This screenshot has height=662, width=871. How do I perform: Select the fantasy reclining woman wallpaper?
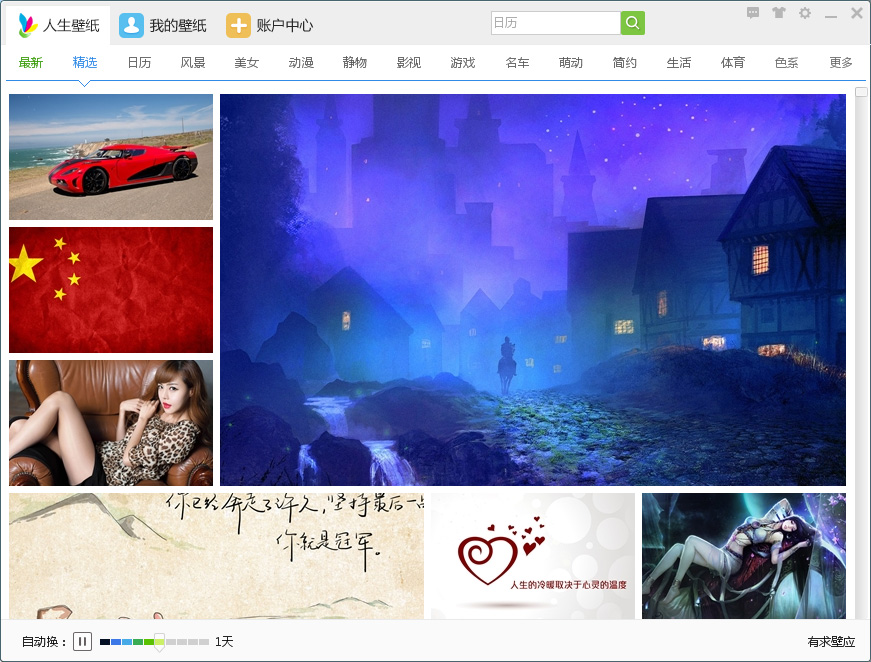[x=744, y=556]
